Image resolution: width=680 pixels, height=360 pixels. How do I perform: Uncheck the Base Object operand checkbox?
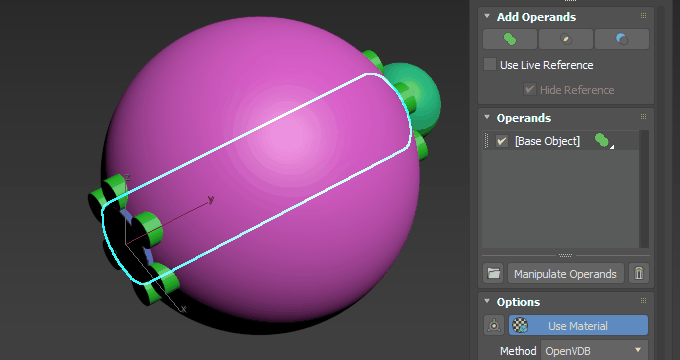502,141
